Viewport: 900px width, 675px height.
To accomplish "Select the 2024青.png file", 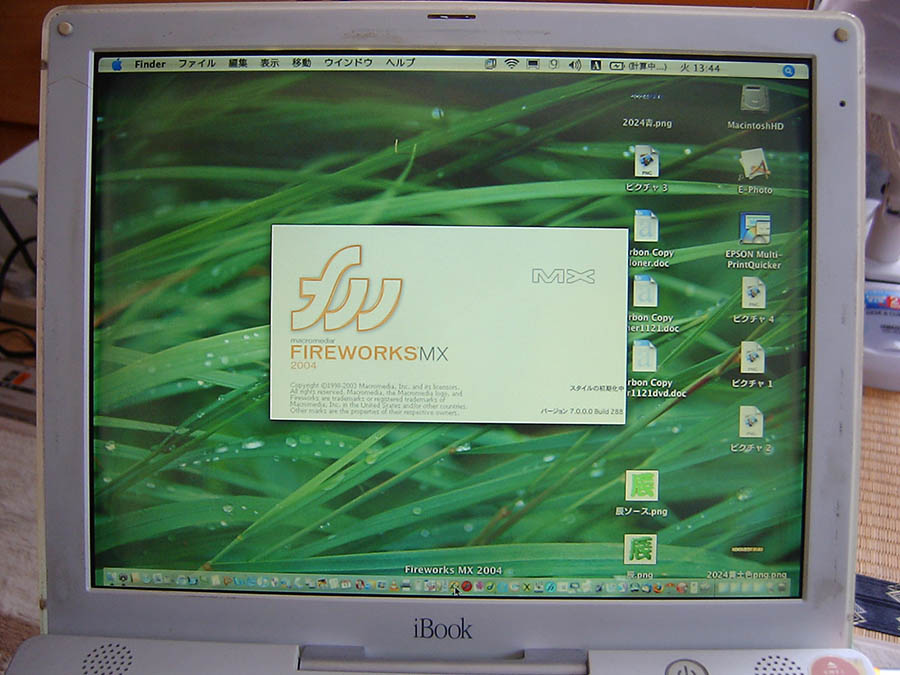I will coord(646,109).
